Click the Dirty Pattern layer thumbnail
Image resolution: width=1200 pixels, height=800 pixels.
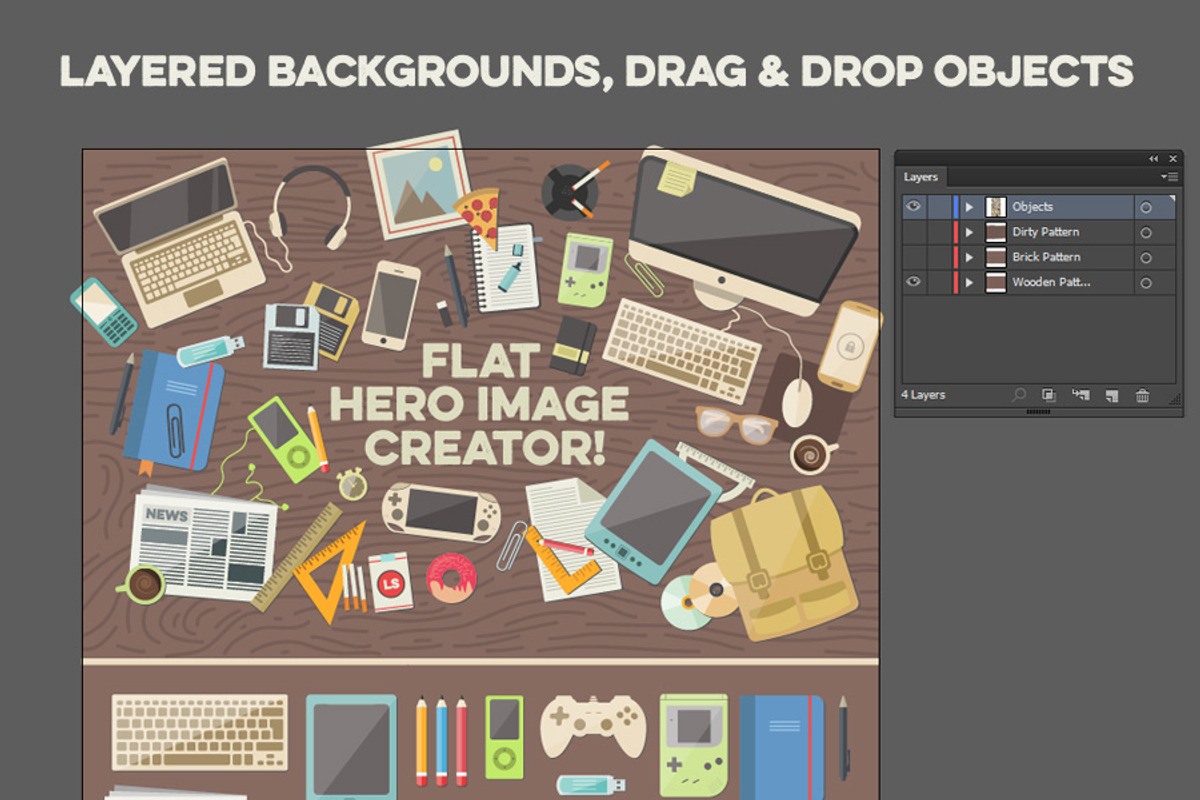[x=995, y=232]
